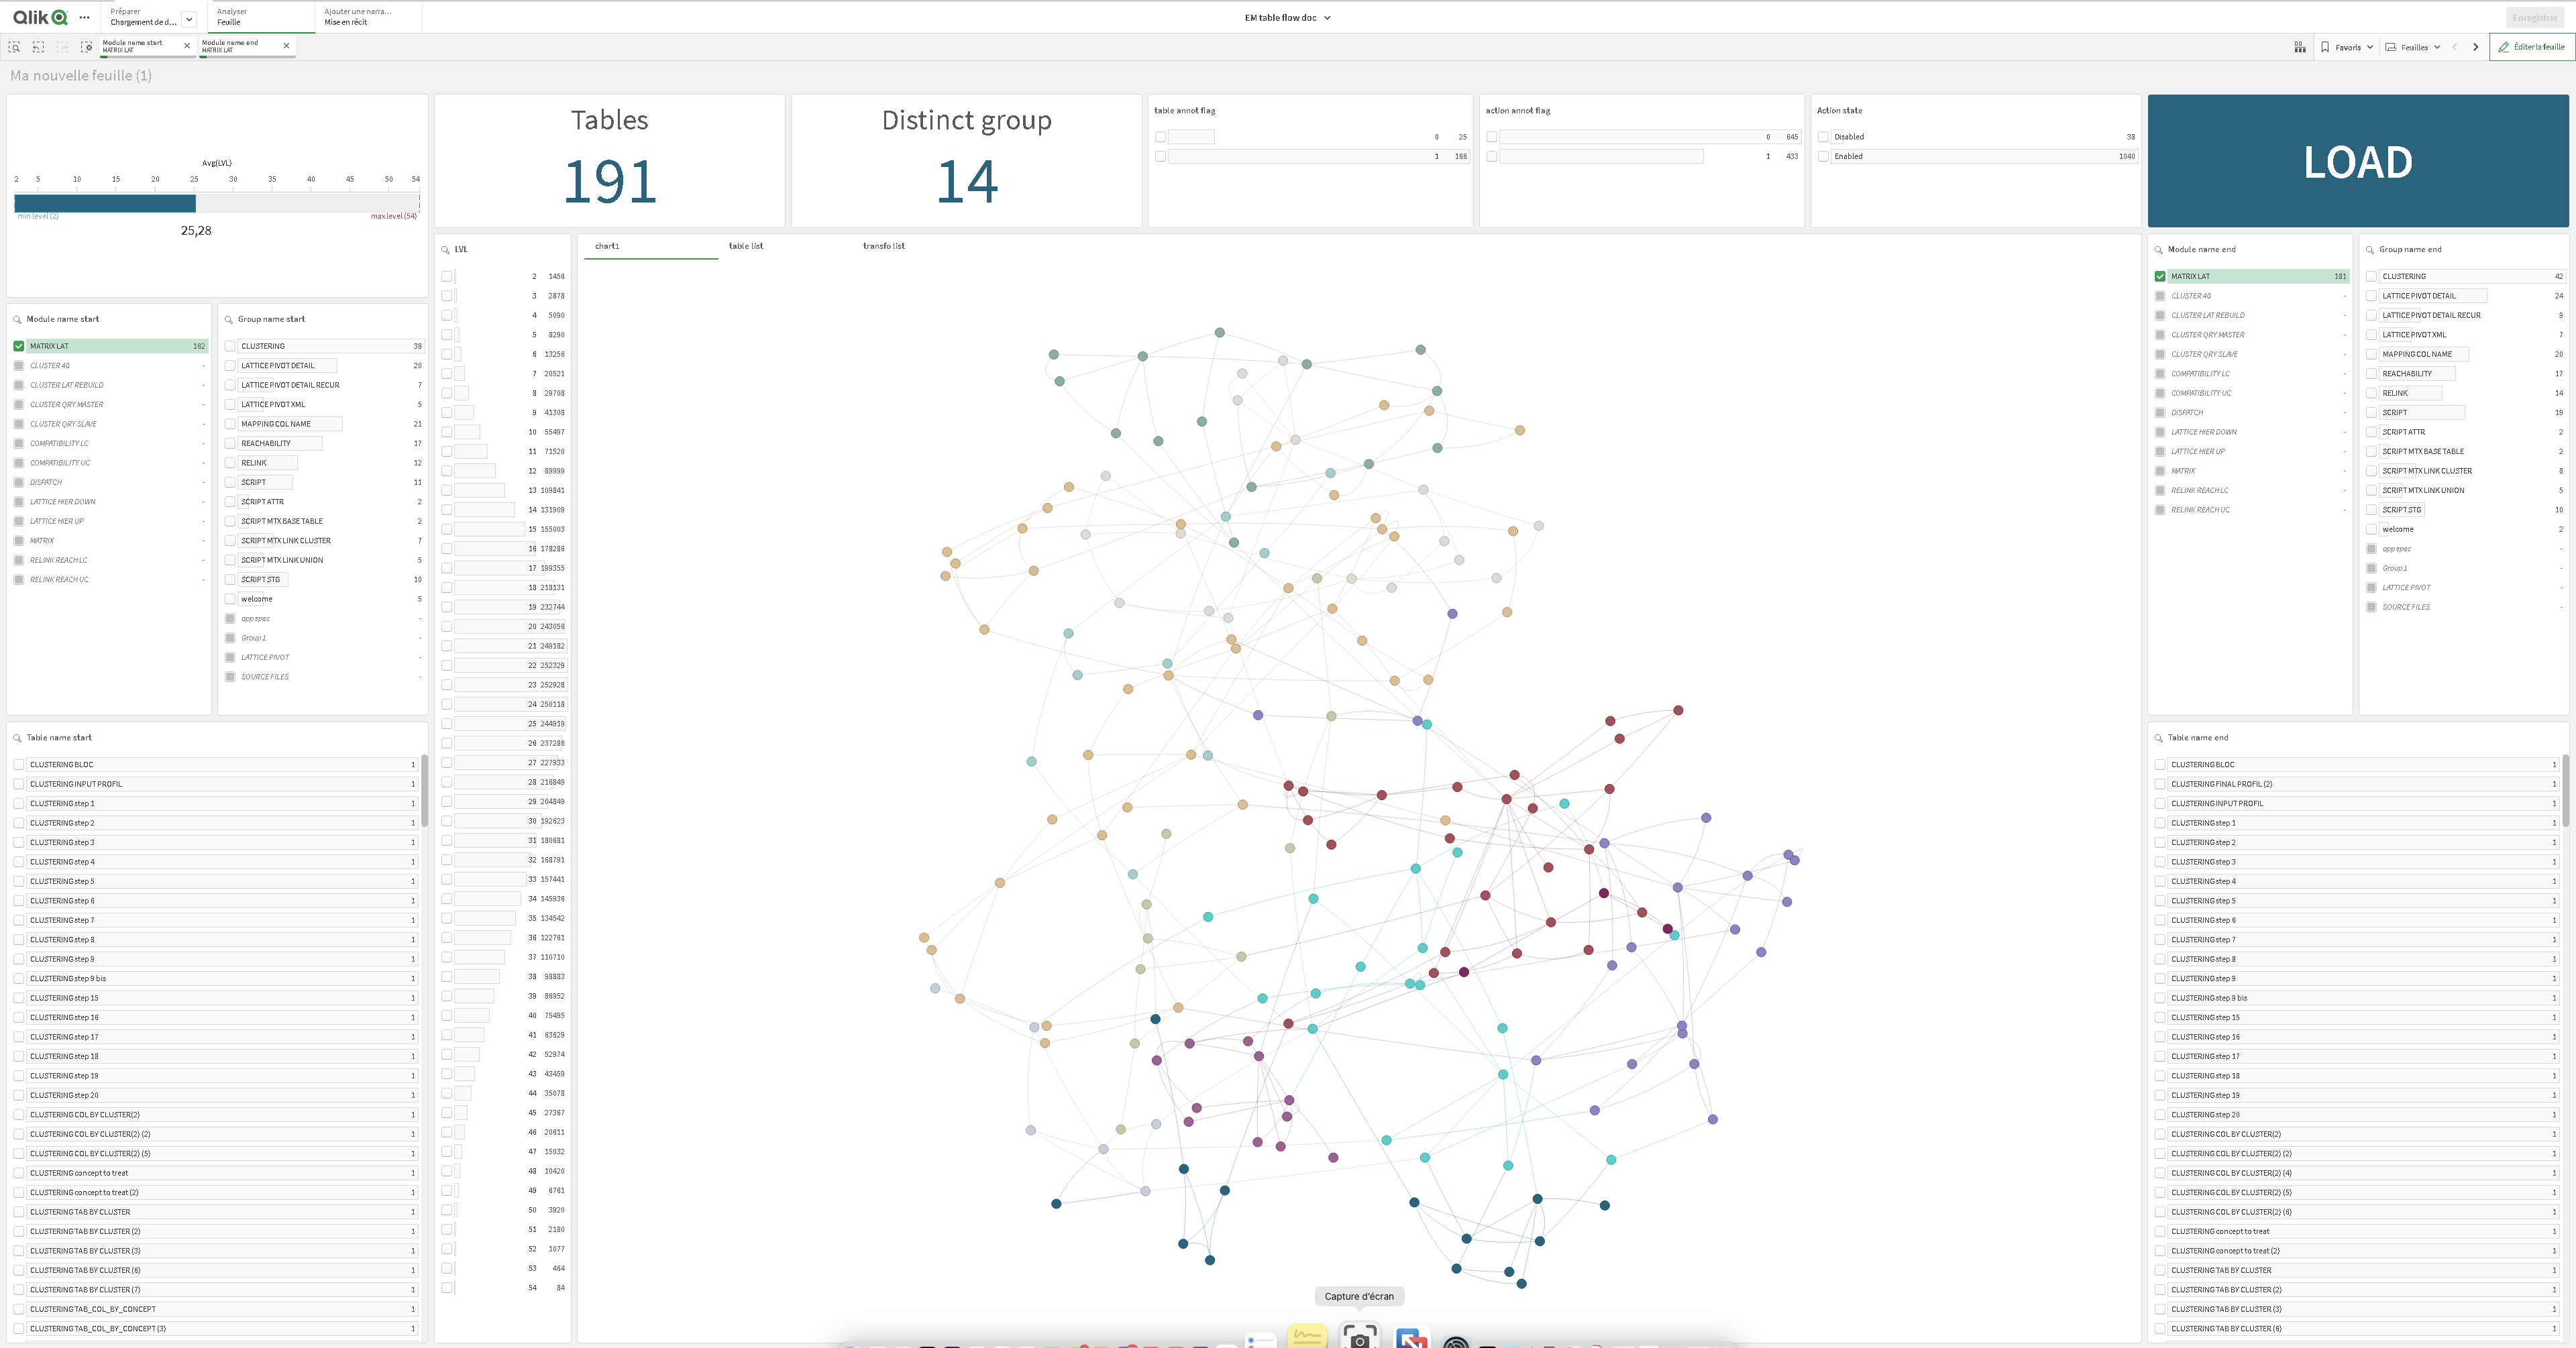Image resolution: width=2576 pixels, height=1348 pixels.
Task: Check REACHABILITY in Group name start
Action: pyautogui.click(x=230, y=443)
